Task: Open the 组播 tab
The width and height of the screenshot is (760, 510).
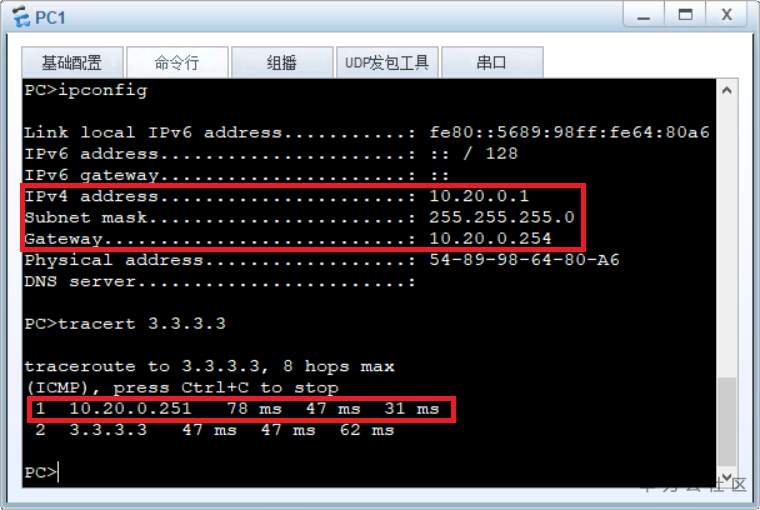Action: [282, 63]
